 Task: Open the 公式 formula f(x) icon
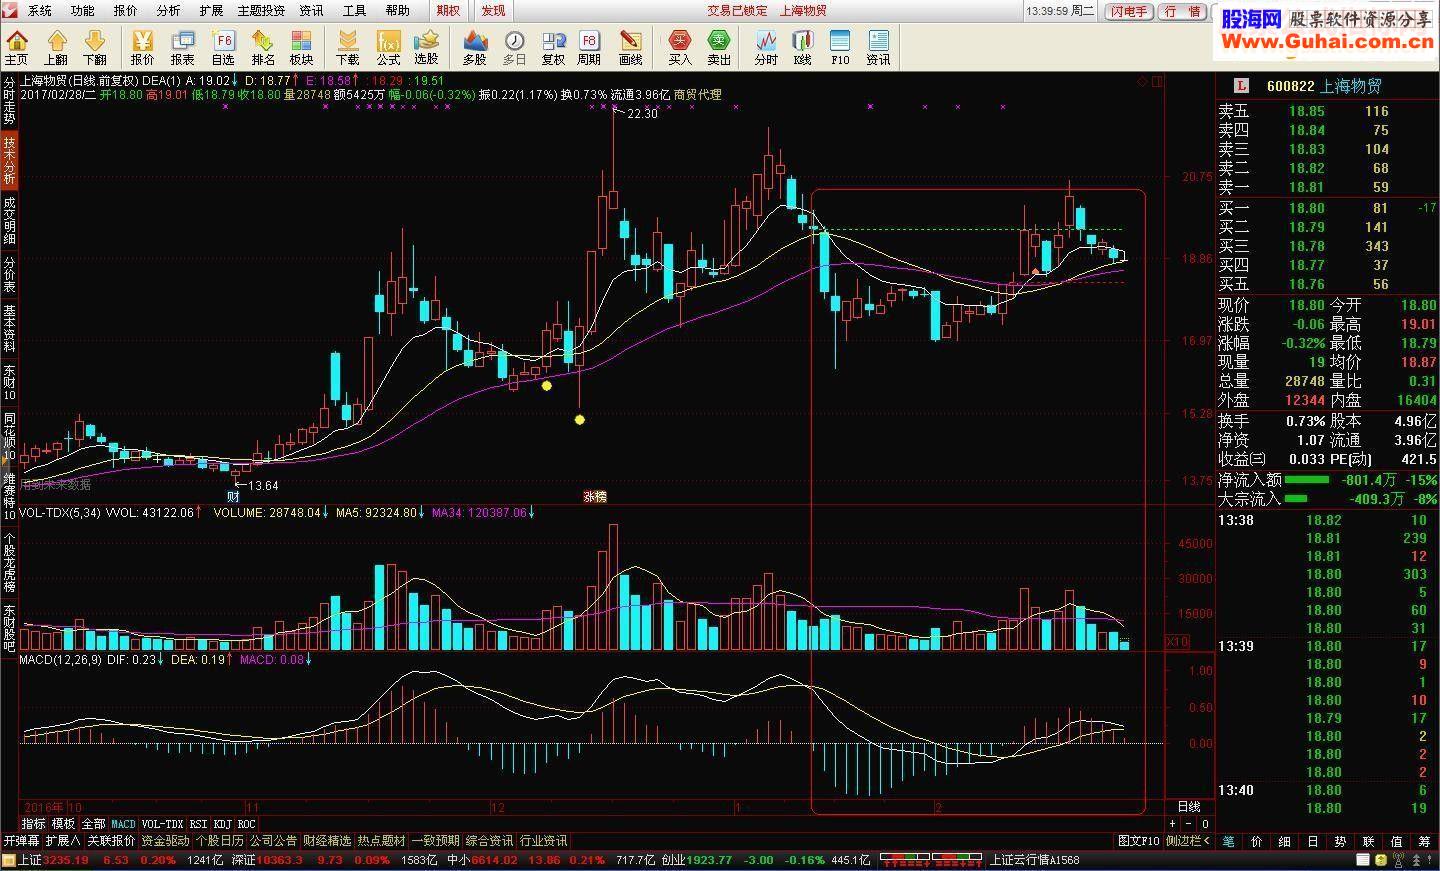[x=388, y=47]
